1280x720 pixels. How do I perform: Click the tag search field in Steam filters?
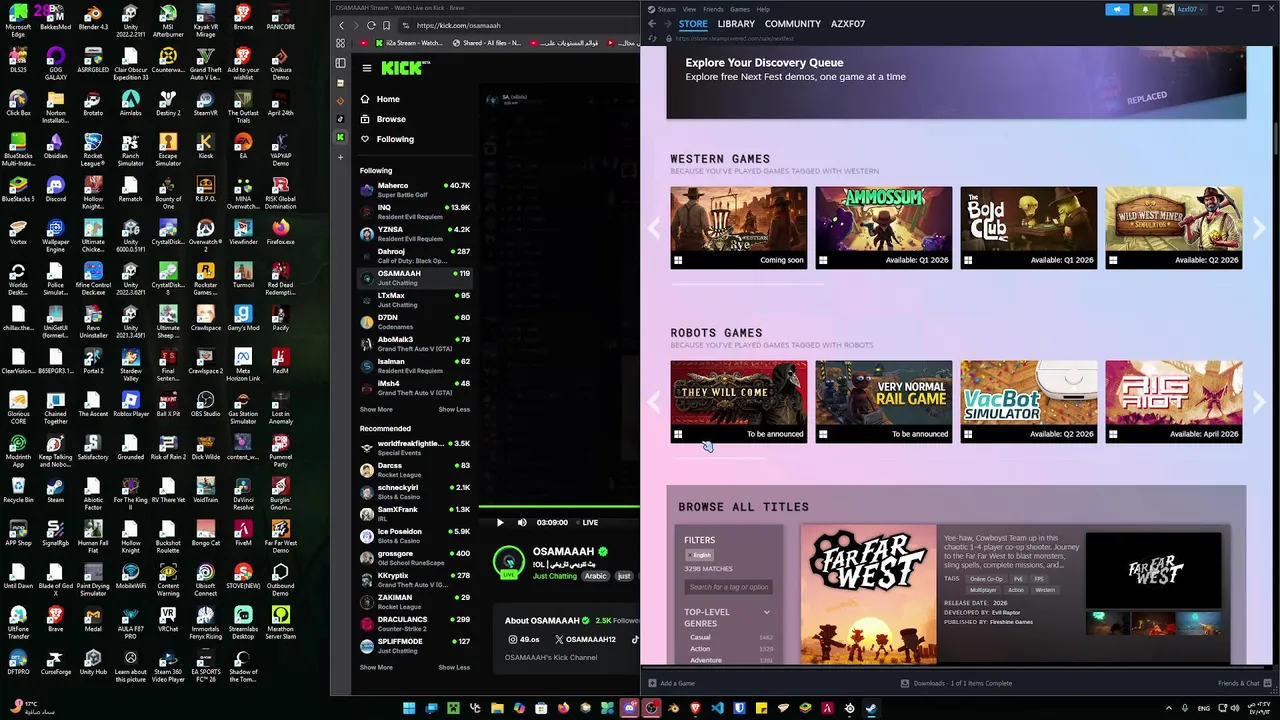click(728, 587)
